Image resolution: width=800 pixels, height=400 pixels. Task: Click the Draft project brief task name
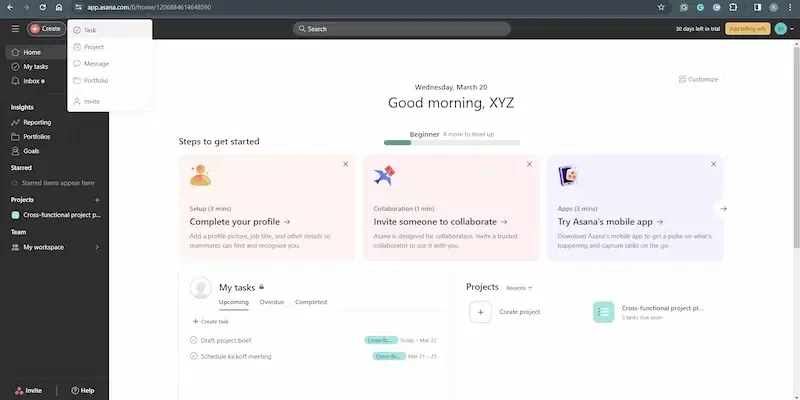pos(226,340)
